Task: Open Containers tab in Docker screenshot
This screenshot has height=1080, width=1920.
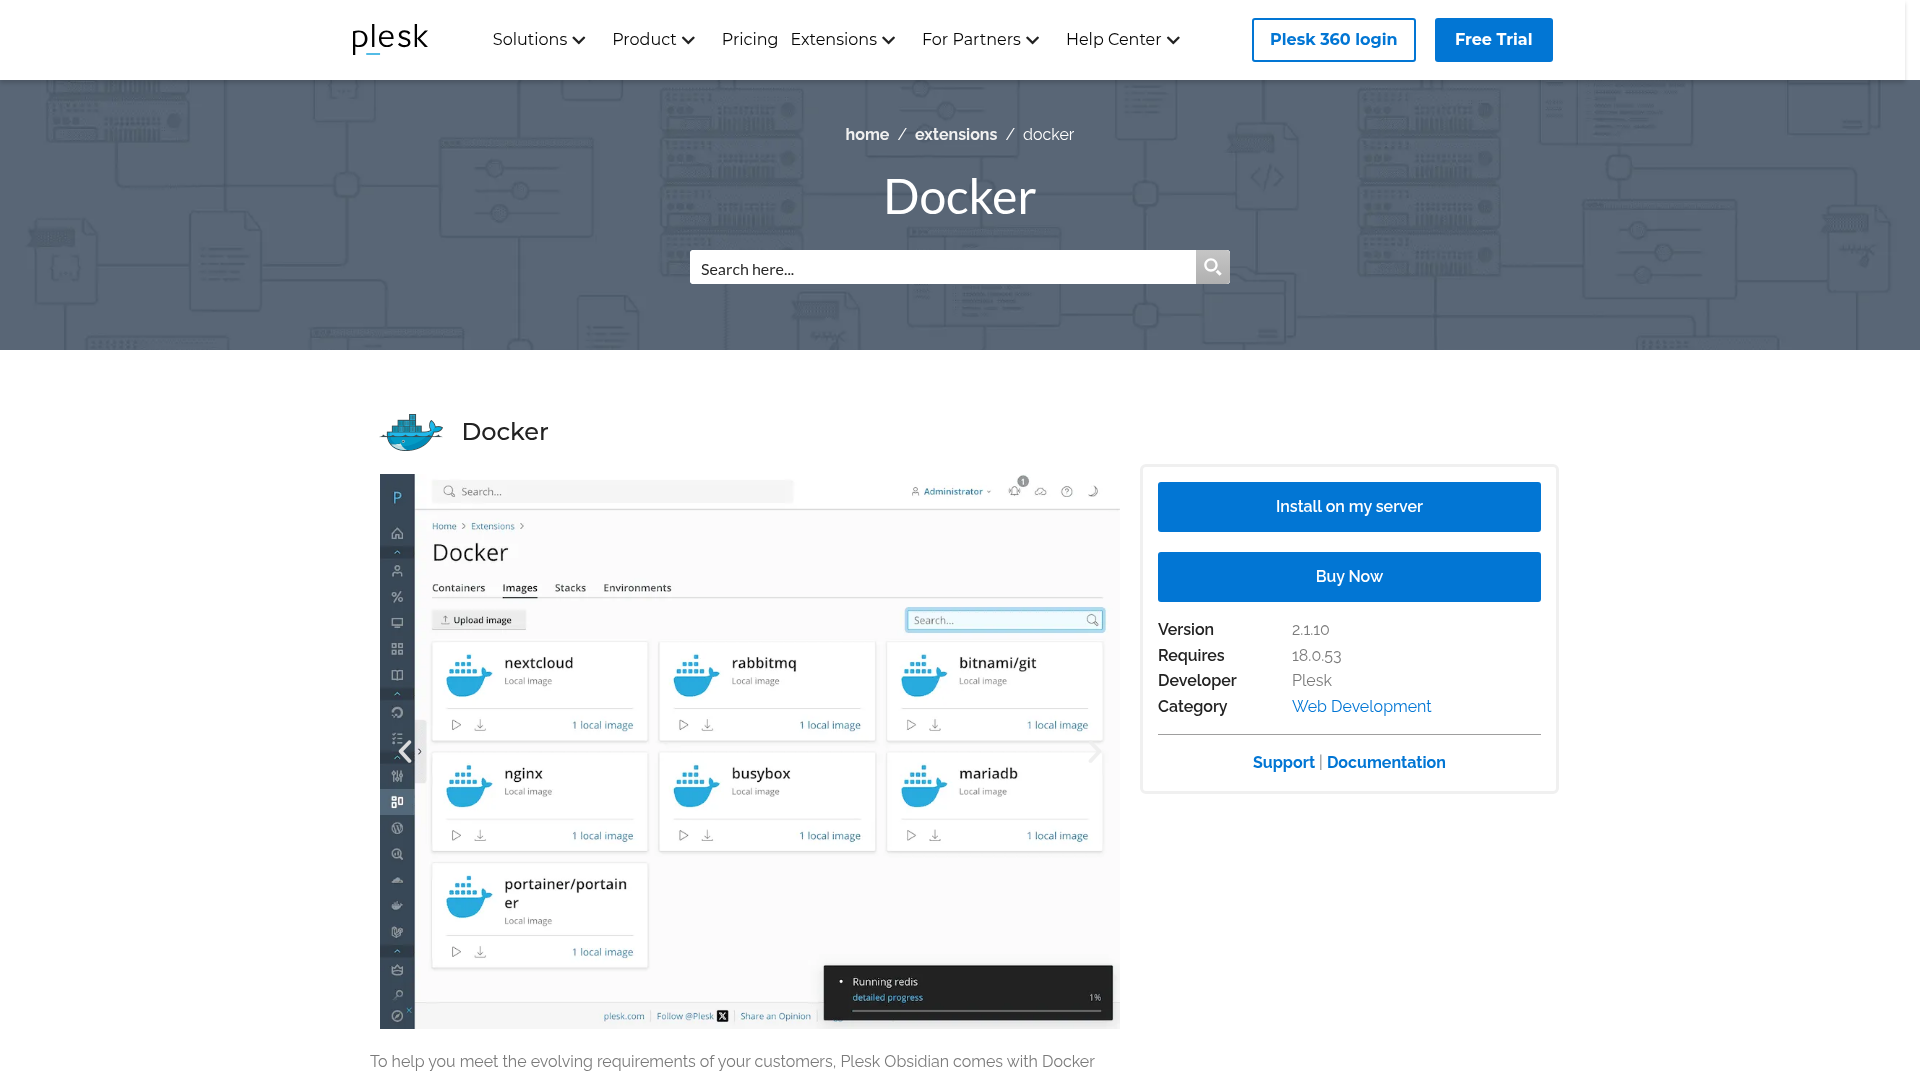Action: pyautogui.click(x=458, y=588)
